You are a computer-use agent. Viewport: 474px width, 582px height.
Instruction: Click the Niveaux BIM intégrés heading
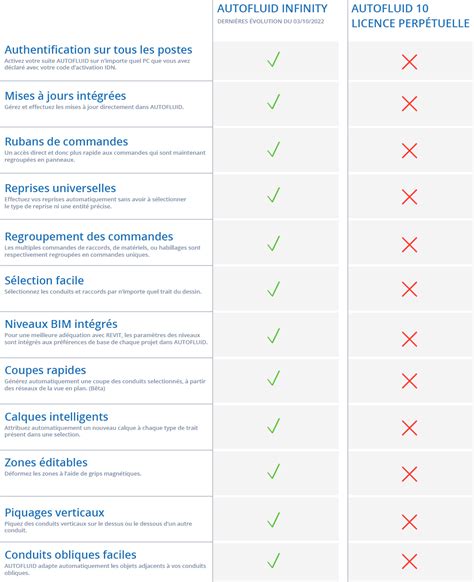(61, 324)
